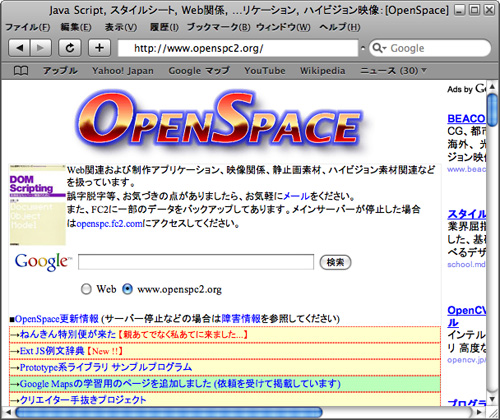
Task: Open Prototype系ライブラリ サンプルプログラム link
Action: click(106, 367)
